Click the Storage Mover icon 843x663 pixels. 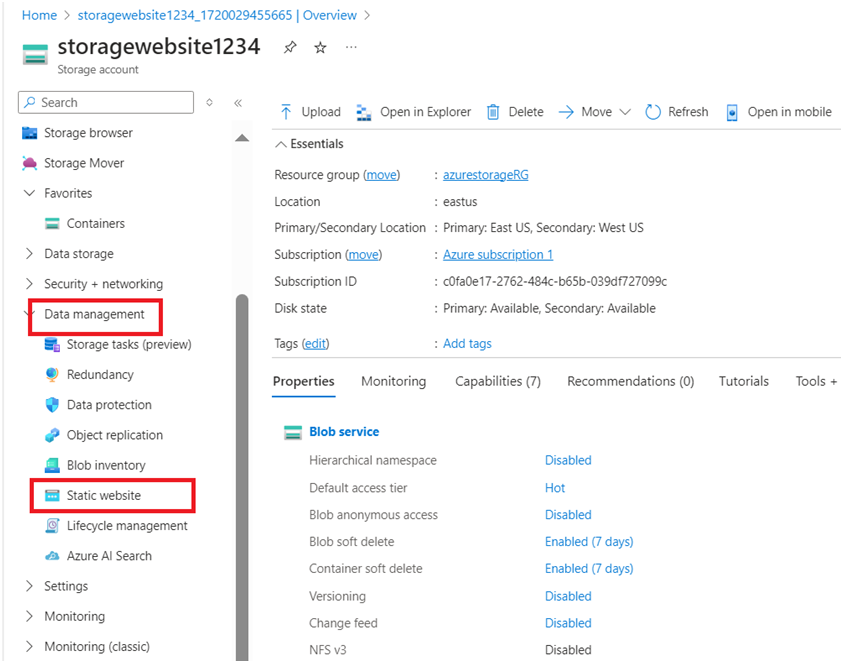tap(30, 163)
